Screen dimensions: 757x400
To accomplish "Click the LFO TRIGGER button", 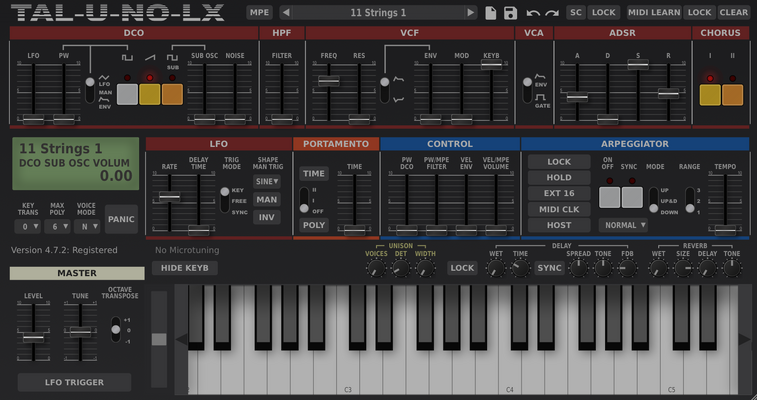I will point(74,382).
